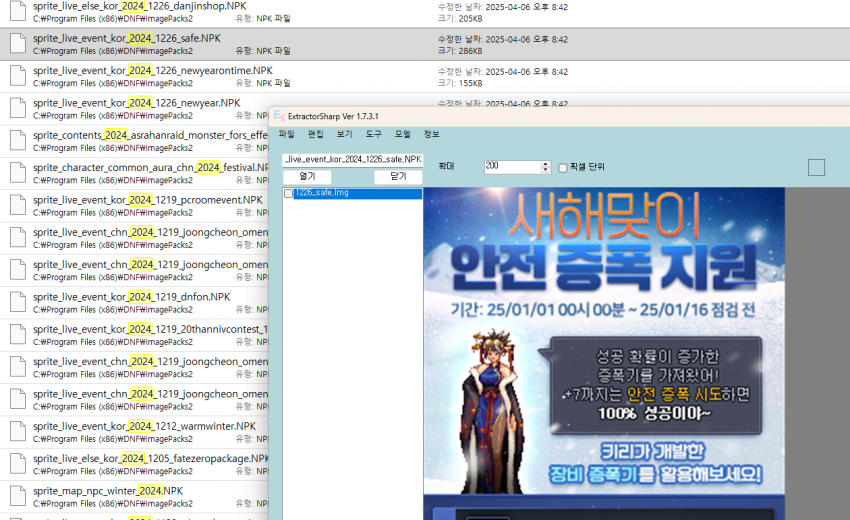850x520 pixels.
Task: Click file icon of 1219_dnfon.NPK
Action: 17,302
